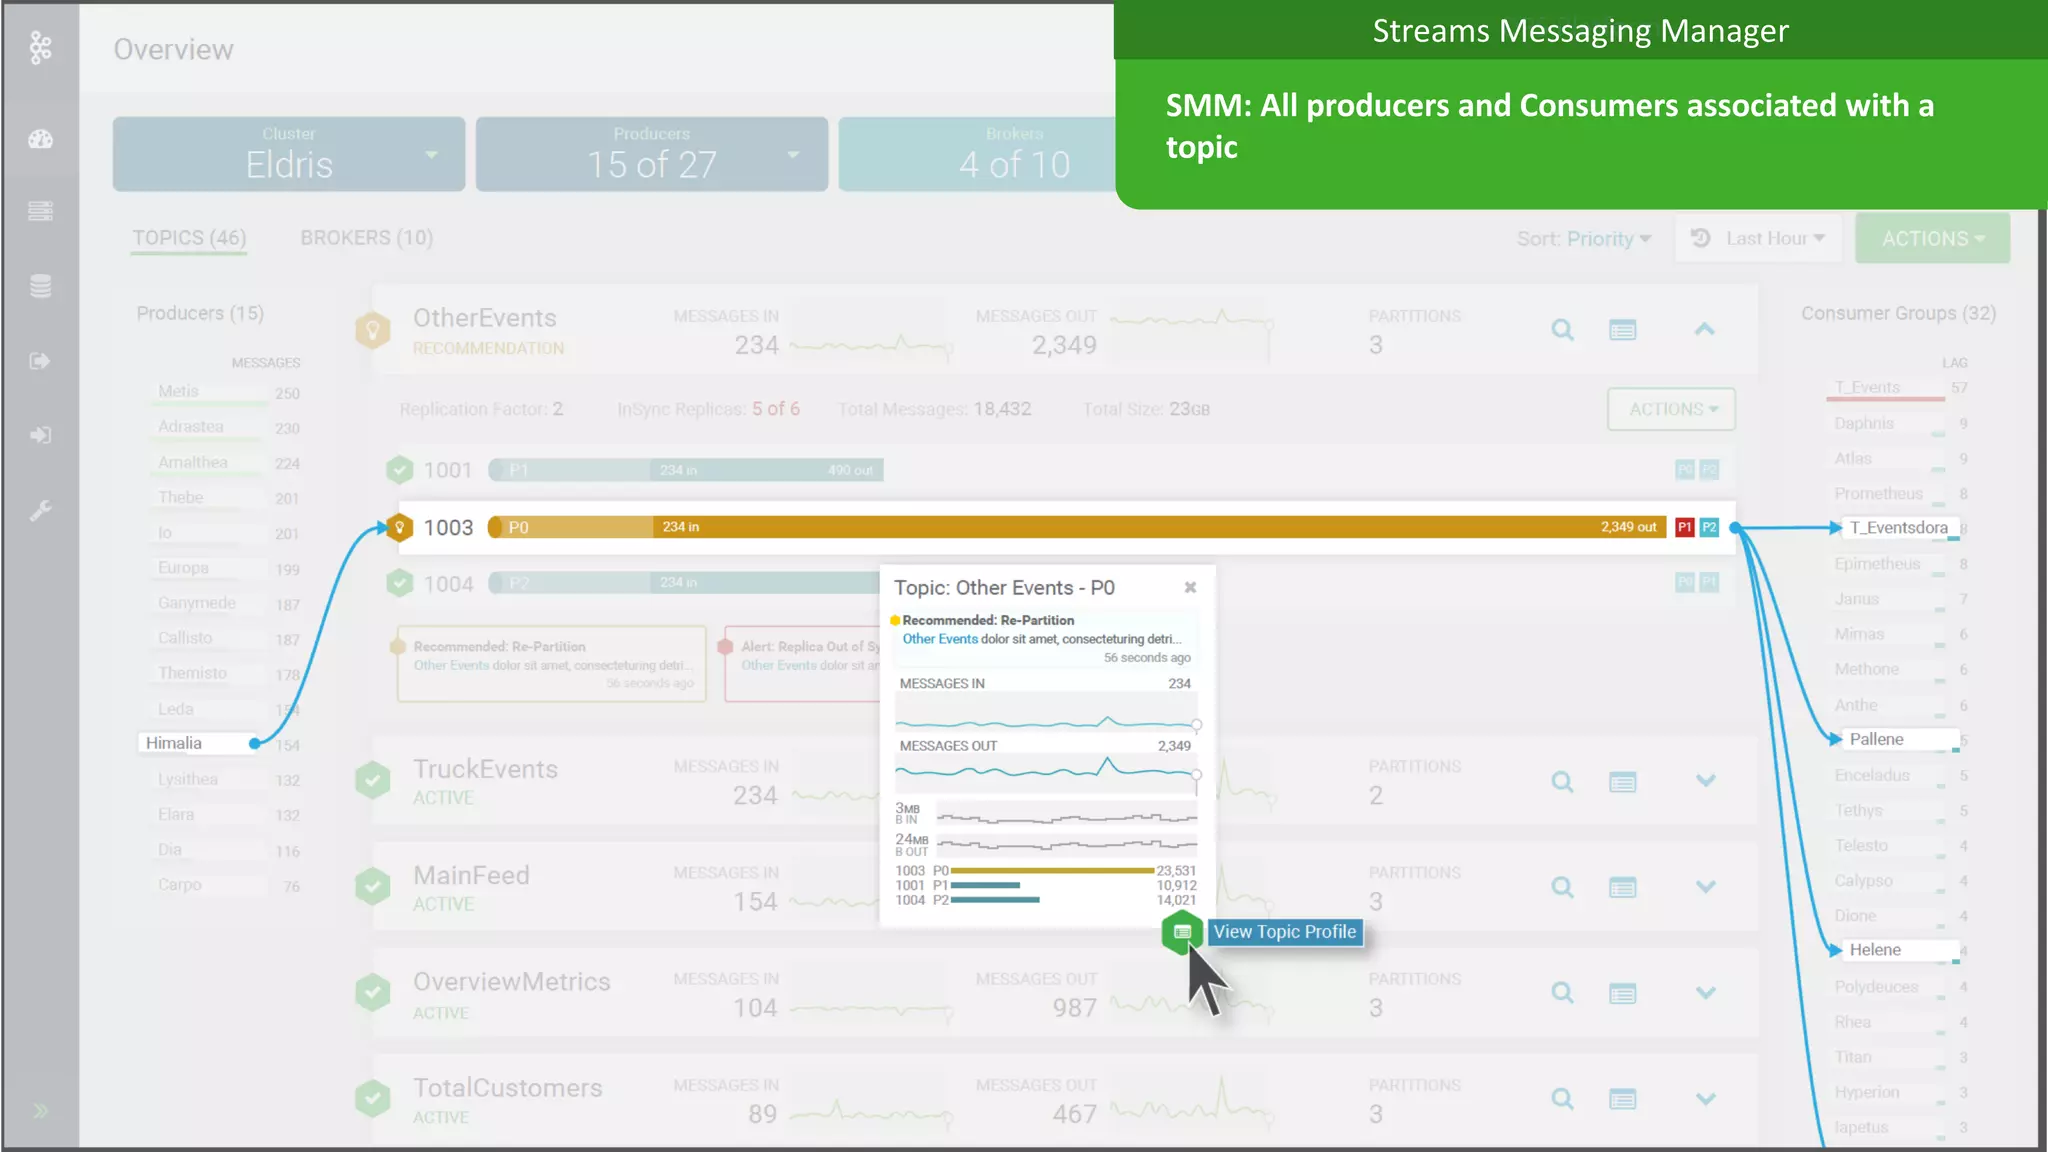
Task: Click broker 1003 warning hexagon icon
Action: pos(400,527)
